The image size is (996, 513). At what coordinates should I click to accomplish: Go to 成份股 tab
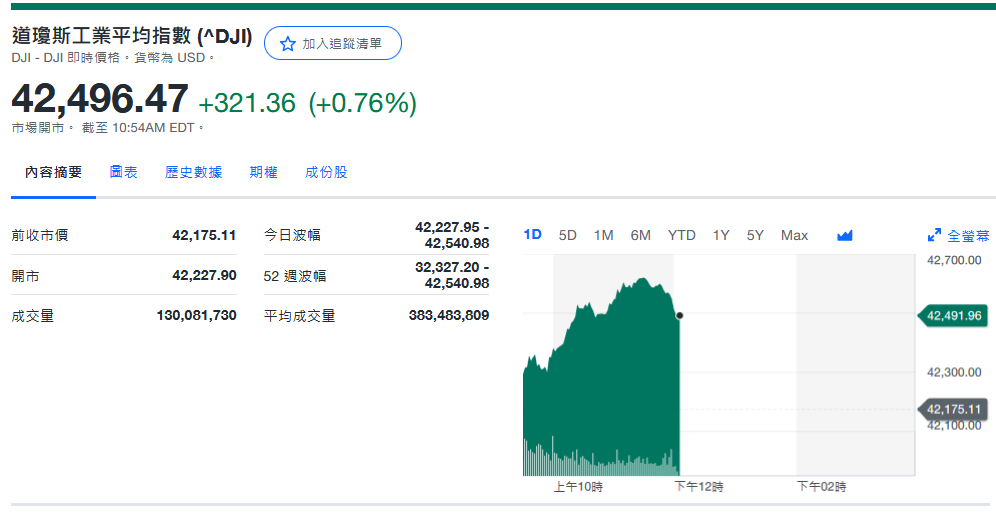click(x=326, y=172)
